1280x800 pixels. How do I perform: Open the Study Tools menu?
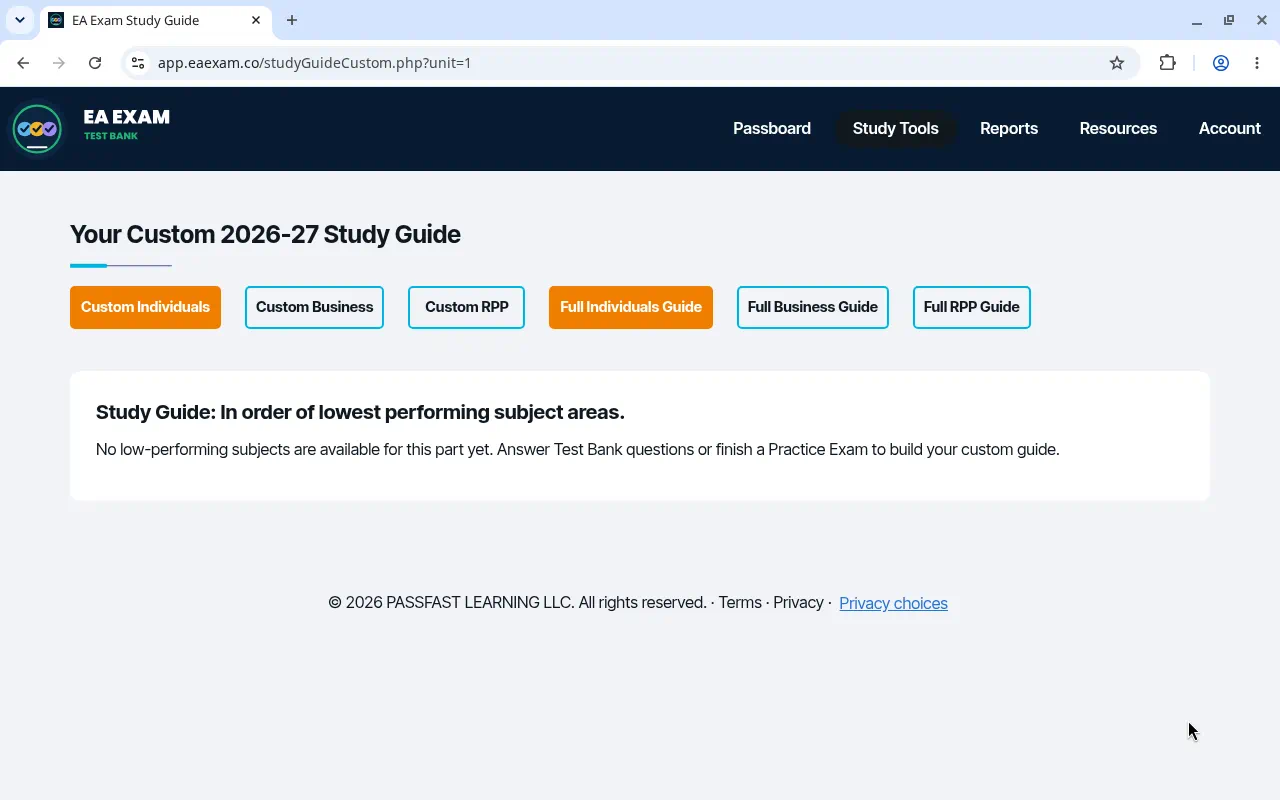pyautogui.click(x=896, y=129)
